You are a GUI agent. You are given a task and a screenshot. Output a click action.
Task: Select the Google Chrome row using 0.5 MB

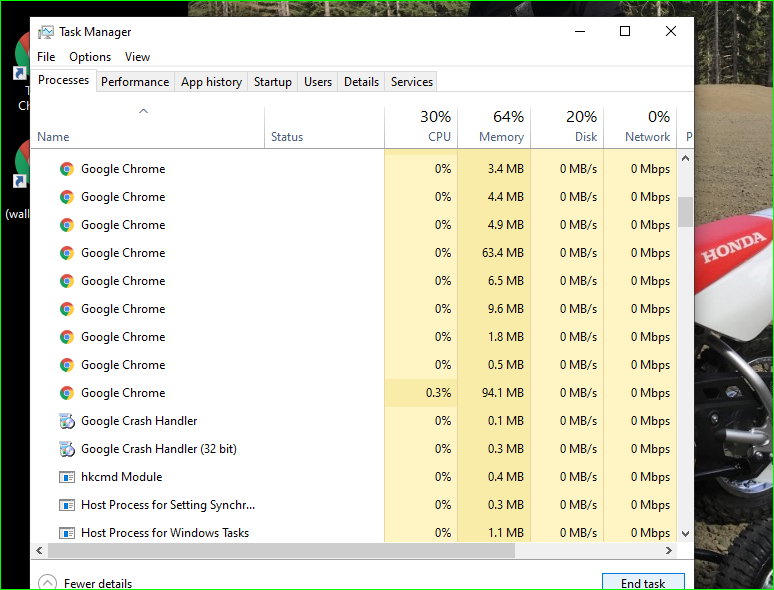click(x=354, y=365)
